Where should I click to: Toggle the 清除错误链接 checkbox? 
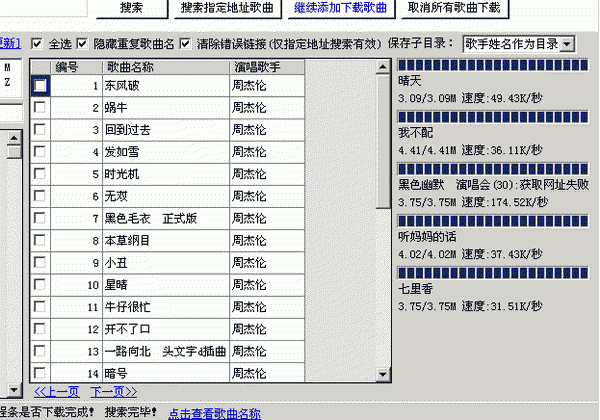click(190, 44)
